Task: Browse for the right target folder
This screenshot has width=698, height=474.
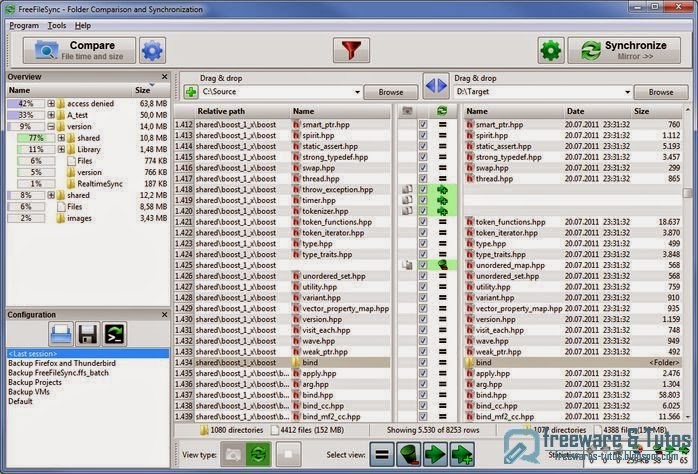Action: (x=661, y=92)
